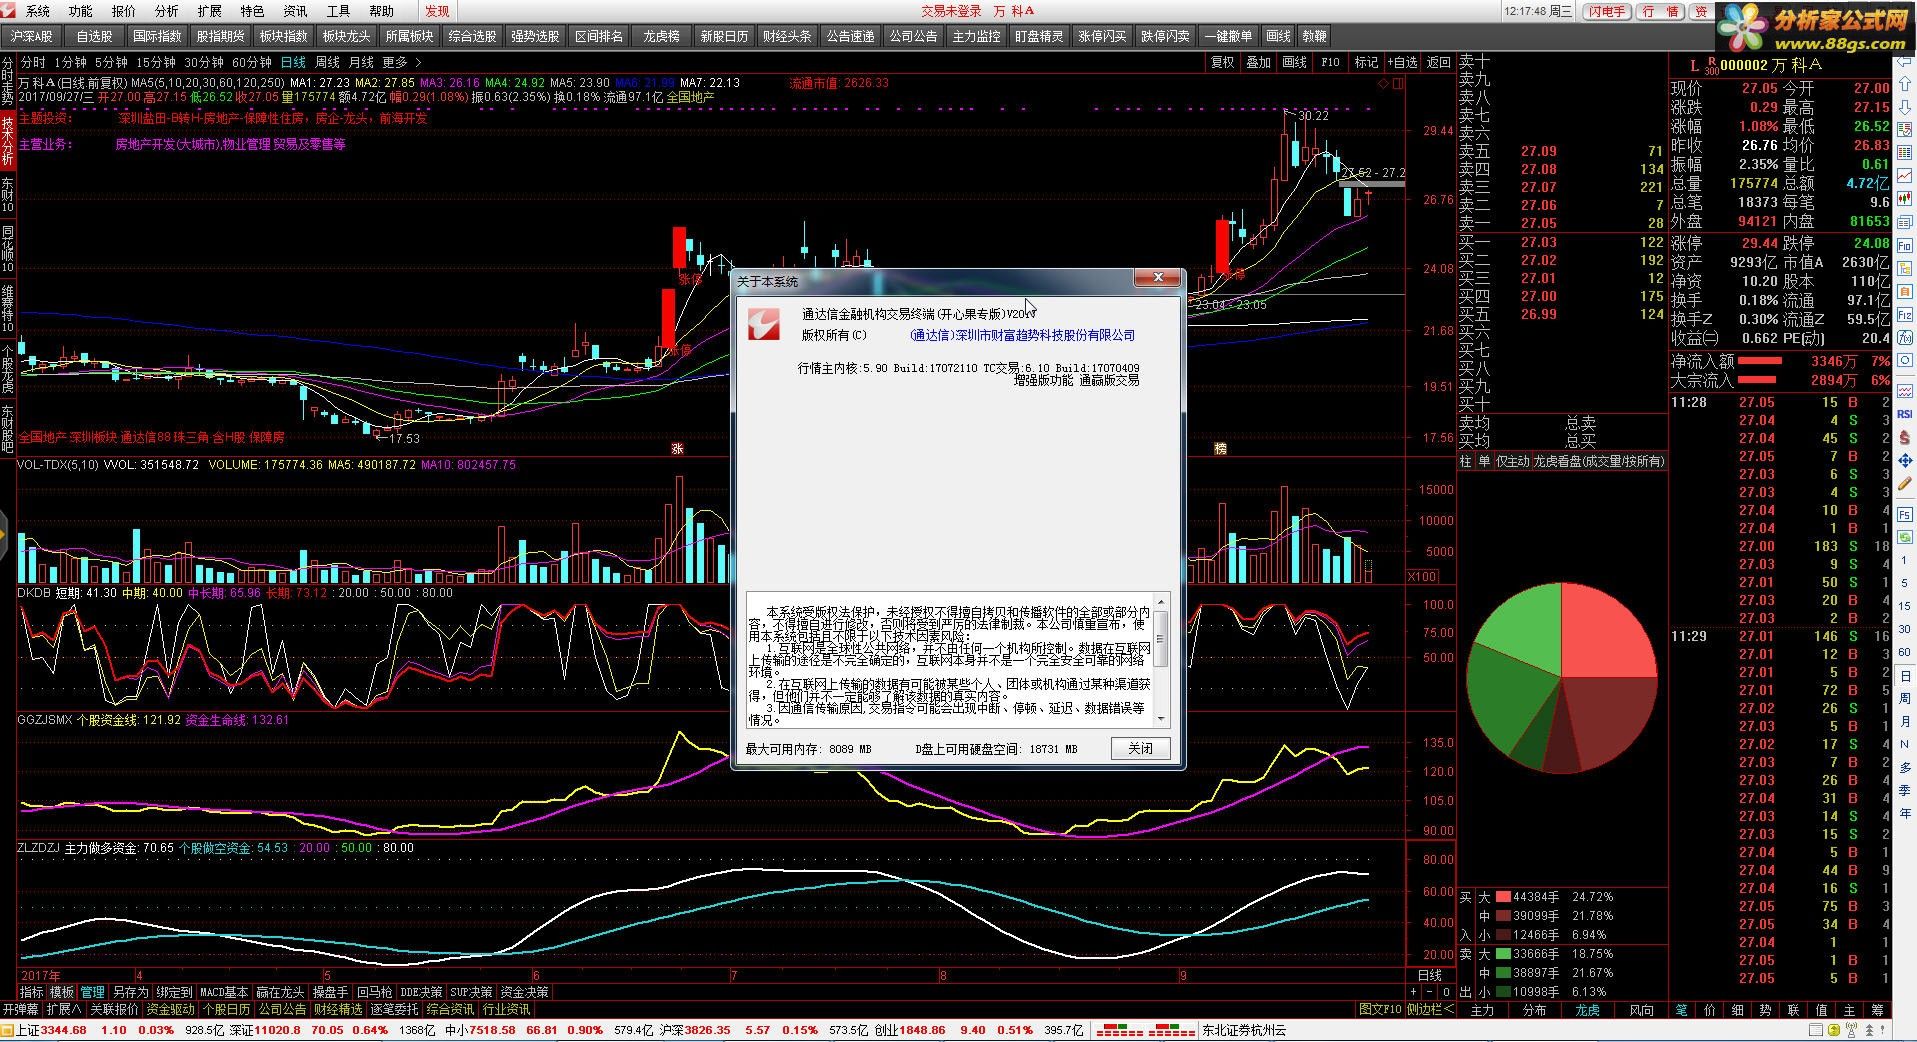Click the orange arrow handle on left edge
Image resolution: width=1917 pixels, height=1042 pixels.
point(4,536)
